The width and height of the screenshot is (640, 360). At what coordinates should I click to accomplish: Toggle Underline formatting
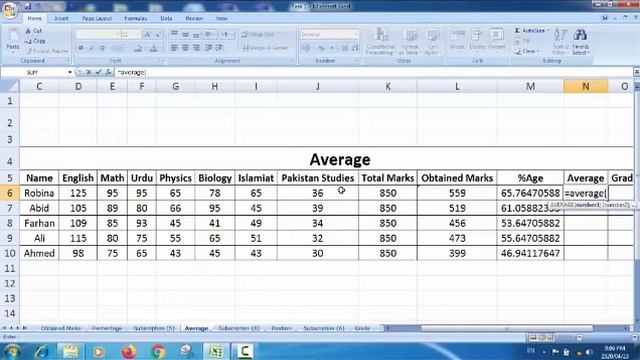click(x=102, y=48)
